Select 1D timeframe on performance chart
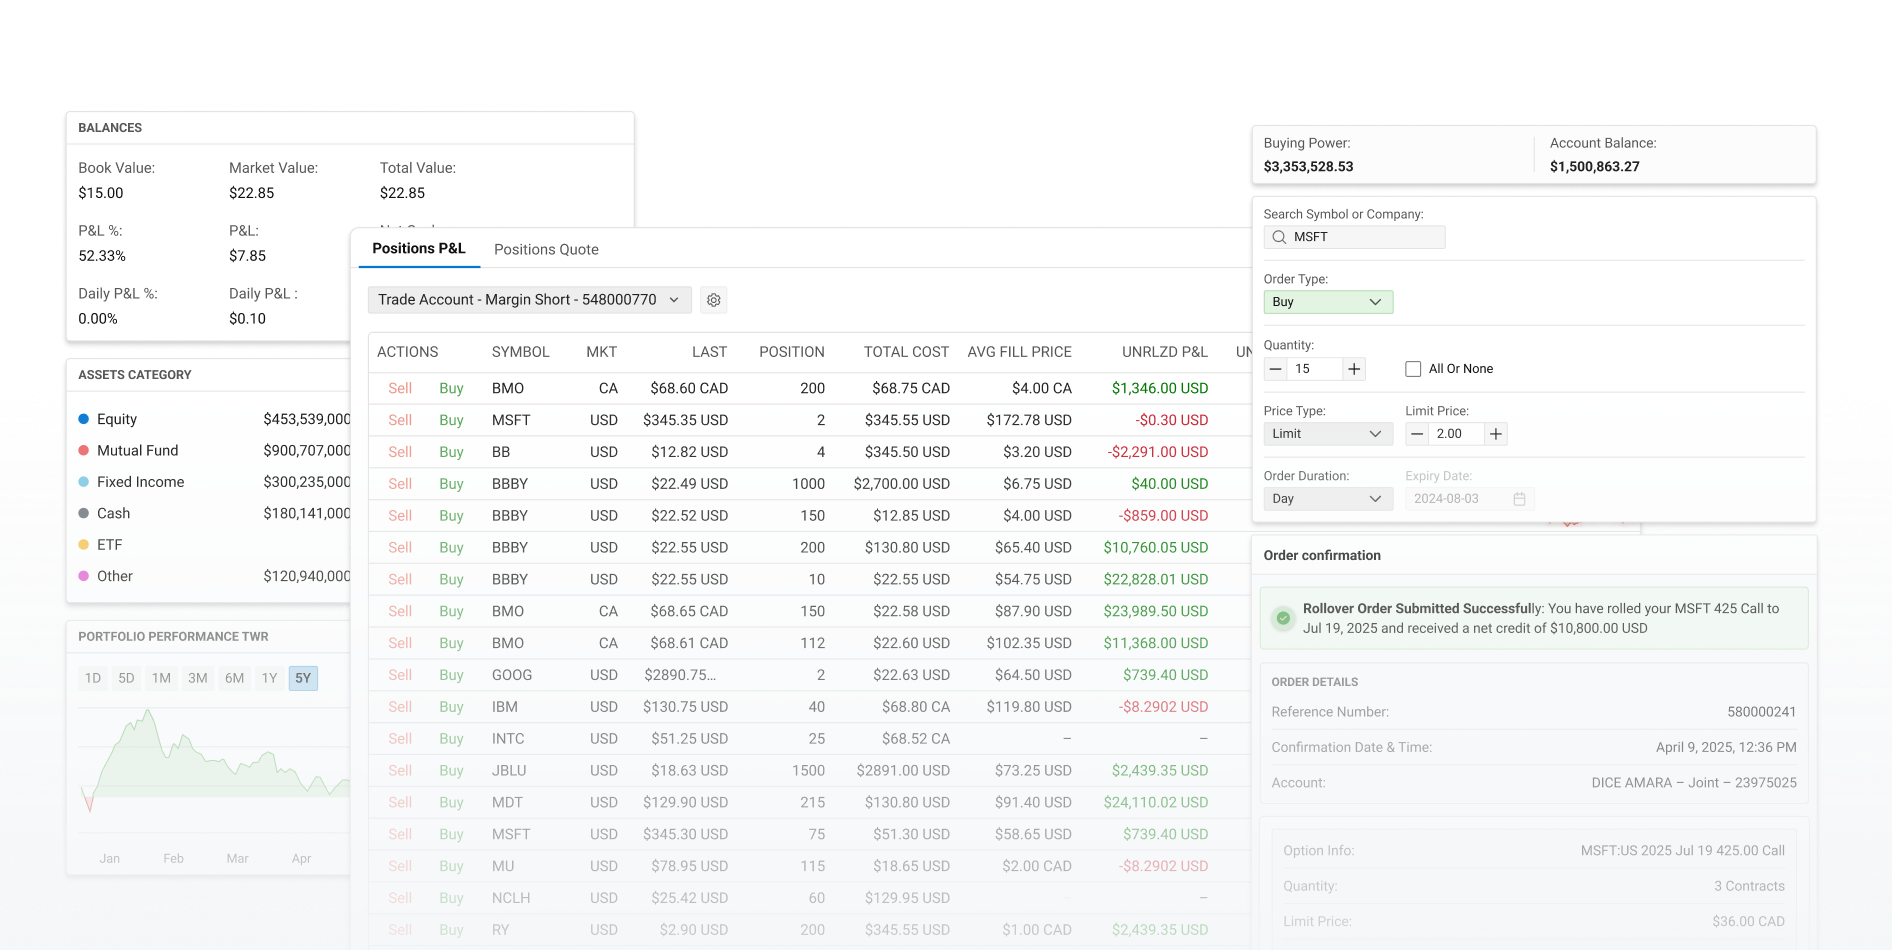Image resolution: width=1892 pixels, height=950 pixels. click(92, 677)
